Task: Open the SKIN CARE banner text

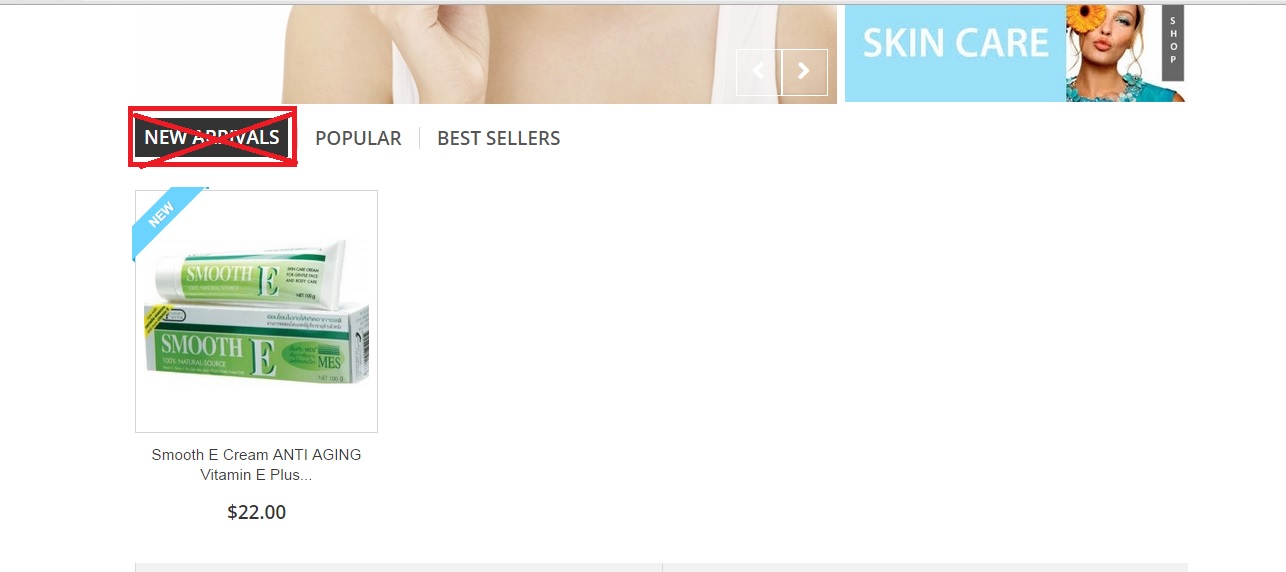Action: tap(956, 42)
